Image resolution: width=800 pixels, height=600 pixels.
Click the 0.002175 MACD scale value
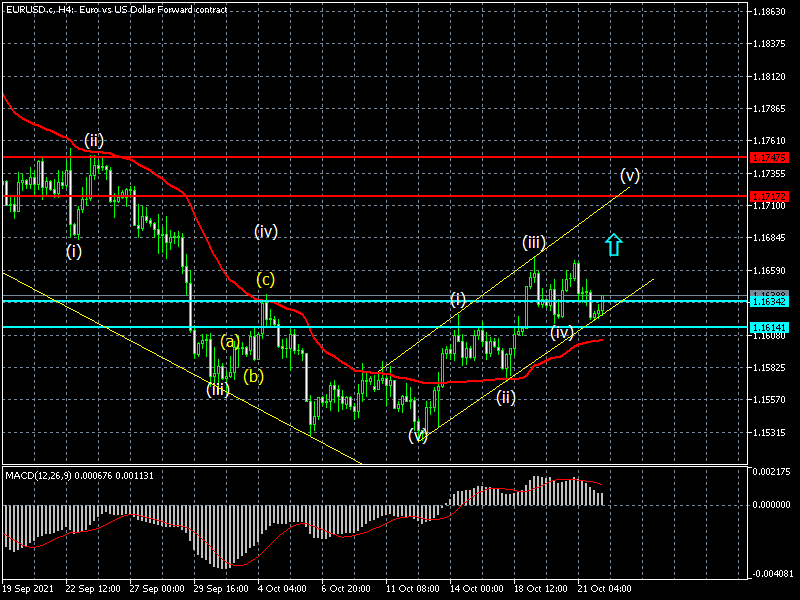point(771,471)
